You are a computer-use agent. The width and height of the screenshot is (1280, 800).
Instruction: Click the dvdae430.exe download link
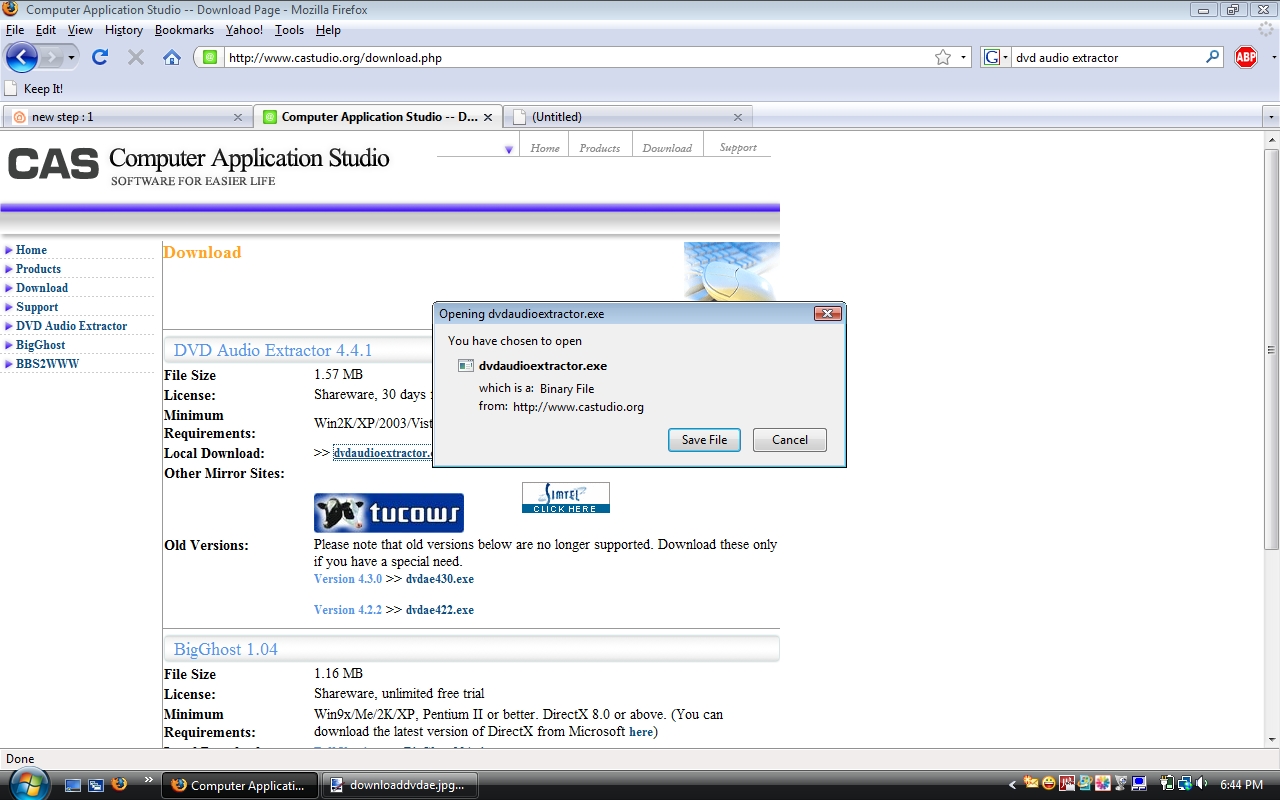(x=440, y=579)
